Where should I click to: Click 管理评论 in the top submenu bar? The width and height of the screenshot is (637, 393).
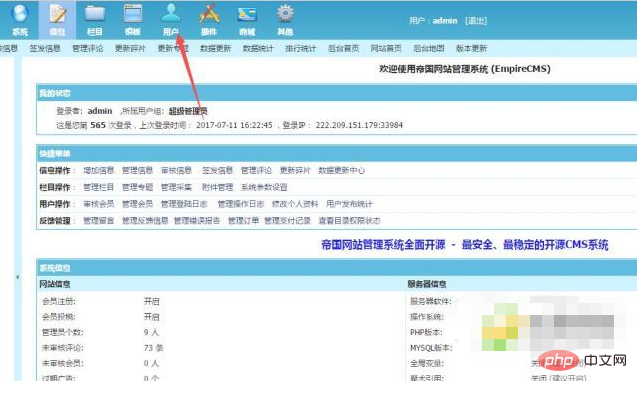88,48
